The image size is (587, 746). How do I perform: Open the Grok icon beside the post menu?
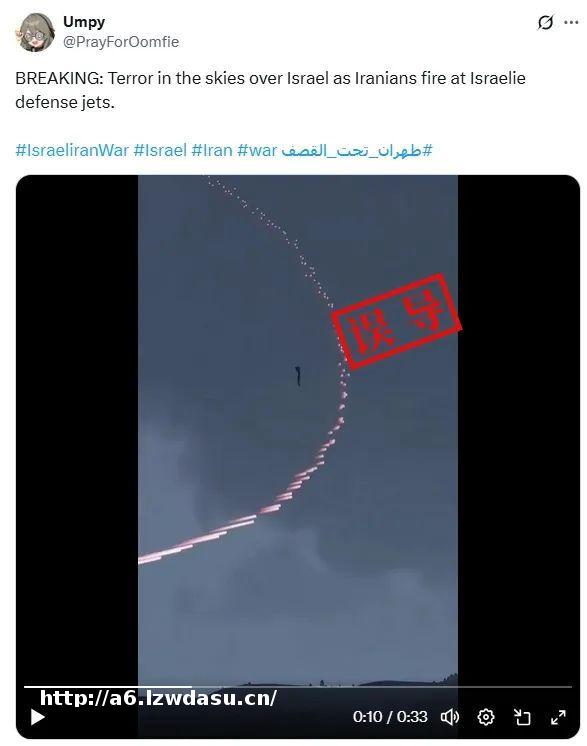pos(545,22)
